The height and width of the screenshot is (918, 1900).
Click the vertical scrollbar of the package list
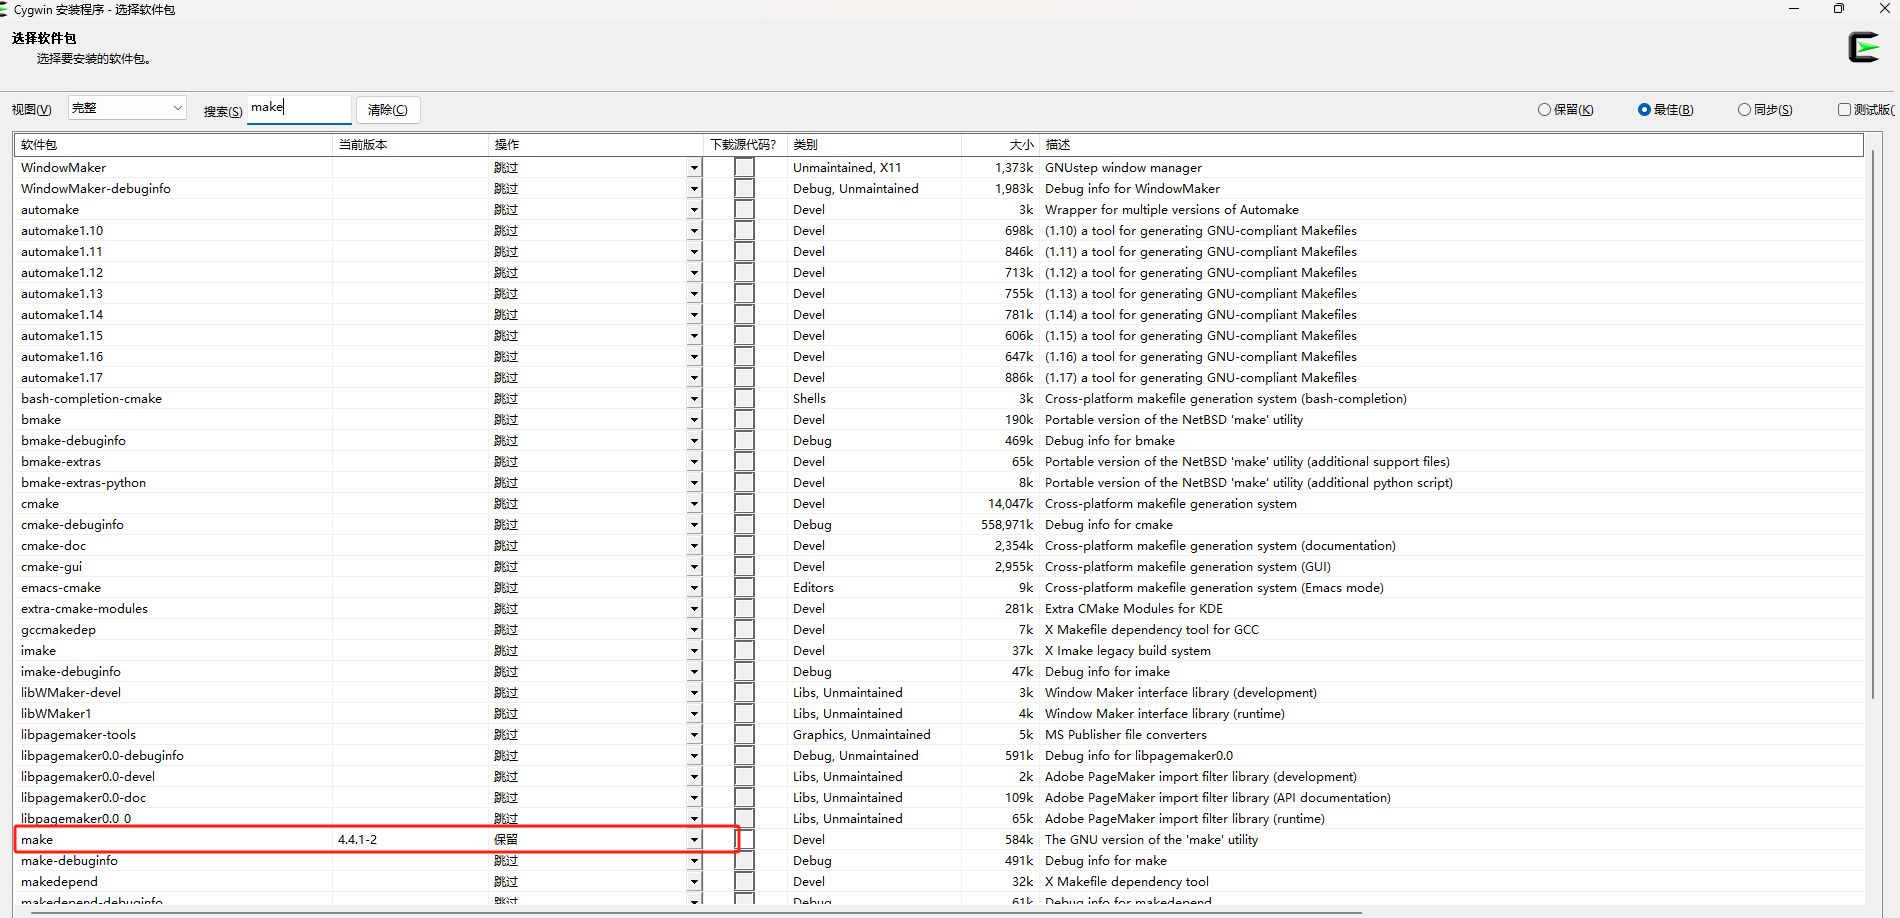[1872, 425]
